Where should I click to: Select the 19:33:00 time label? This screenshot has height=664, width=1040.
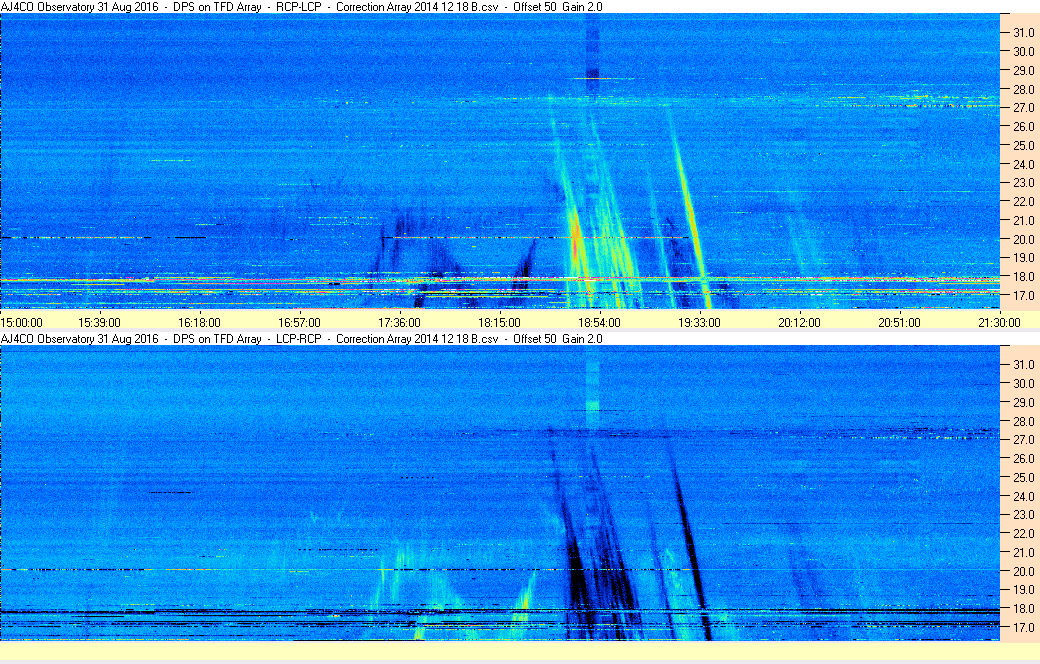[699, 323]
